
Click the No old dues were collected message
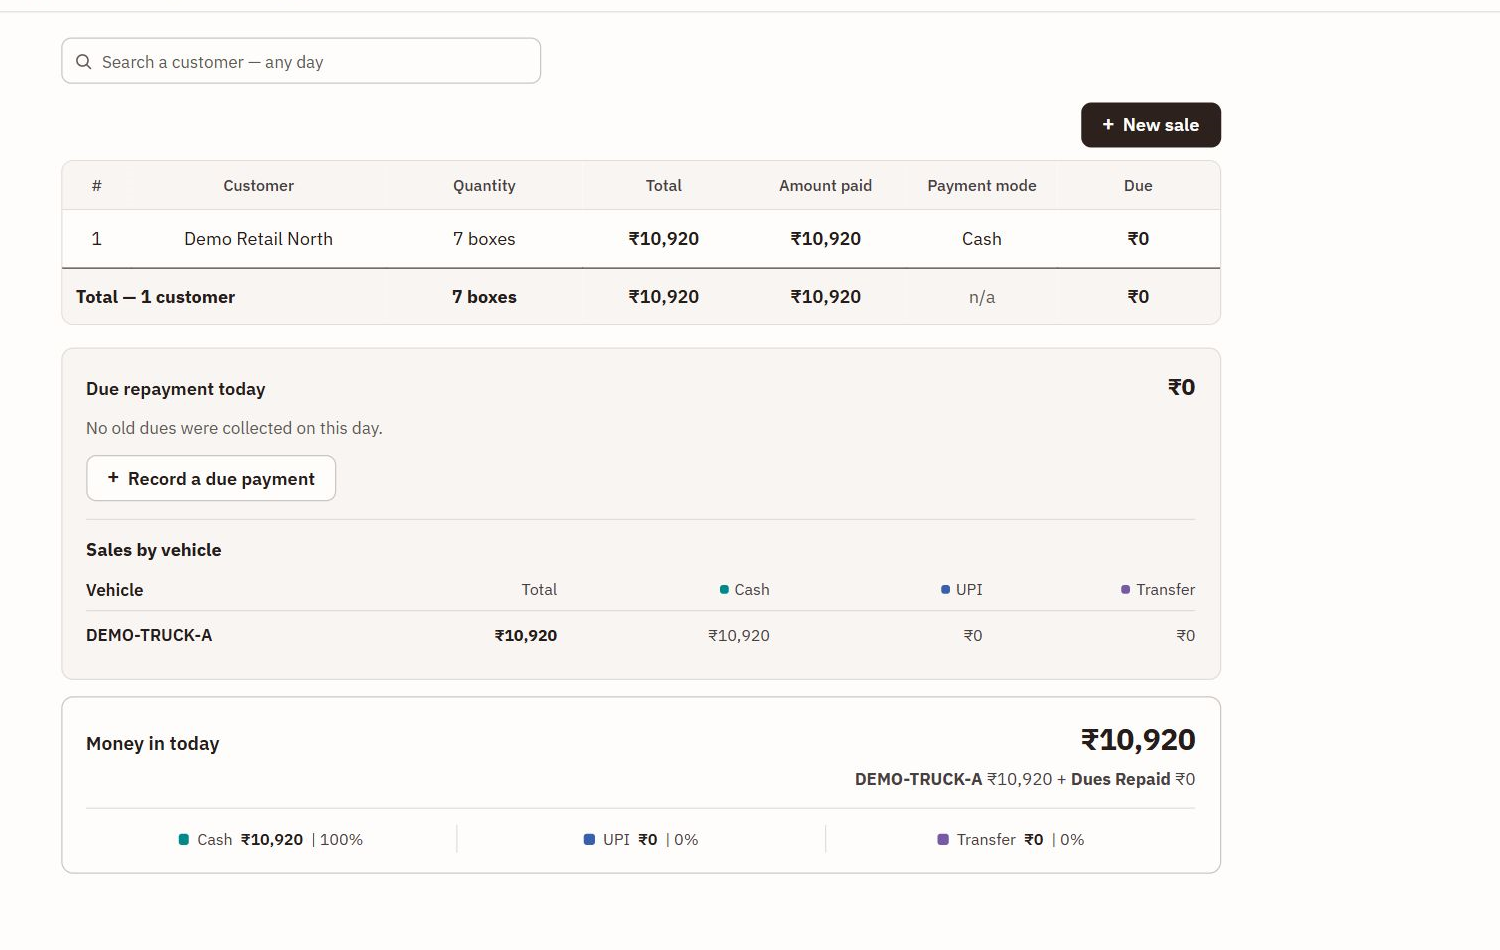click(x=234, y=428)
